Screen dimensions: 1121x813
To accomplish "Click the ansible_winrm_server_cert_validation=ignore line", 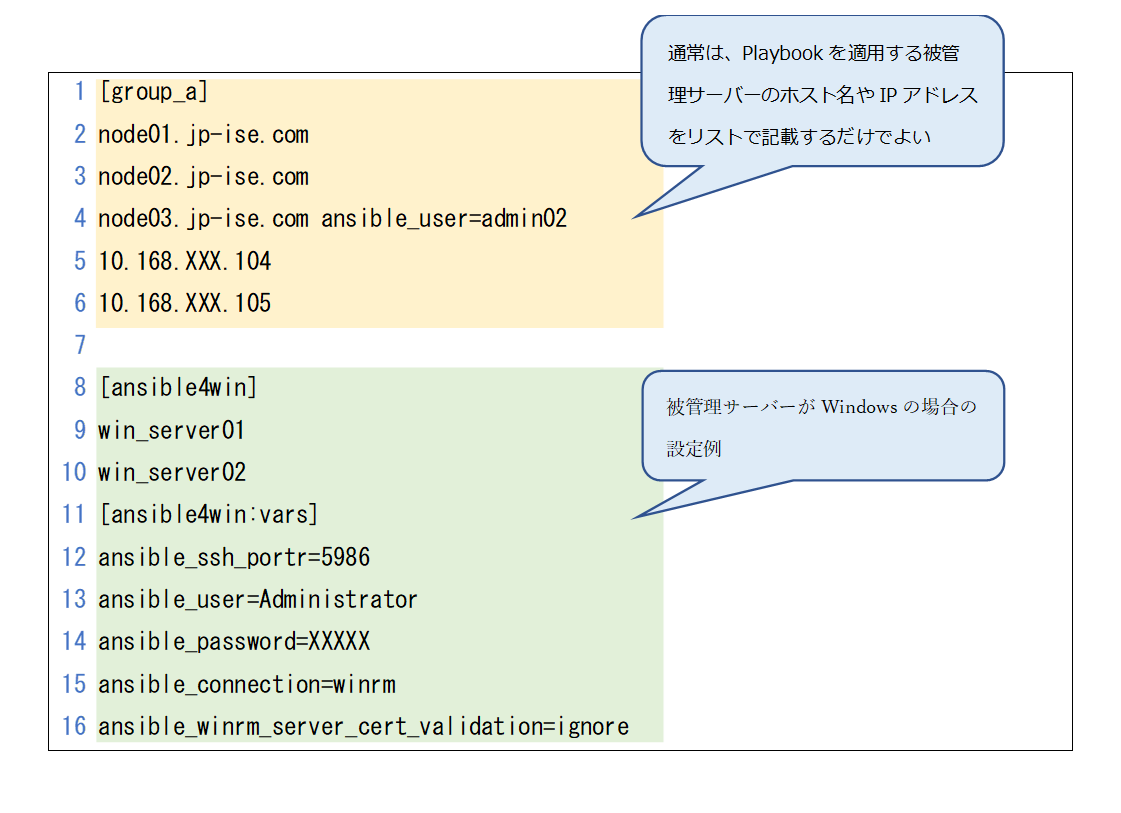I will pos(363,726).
